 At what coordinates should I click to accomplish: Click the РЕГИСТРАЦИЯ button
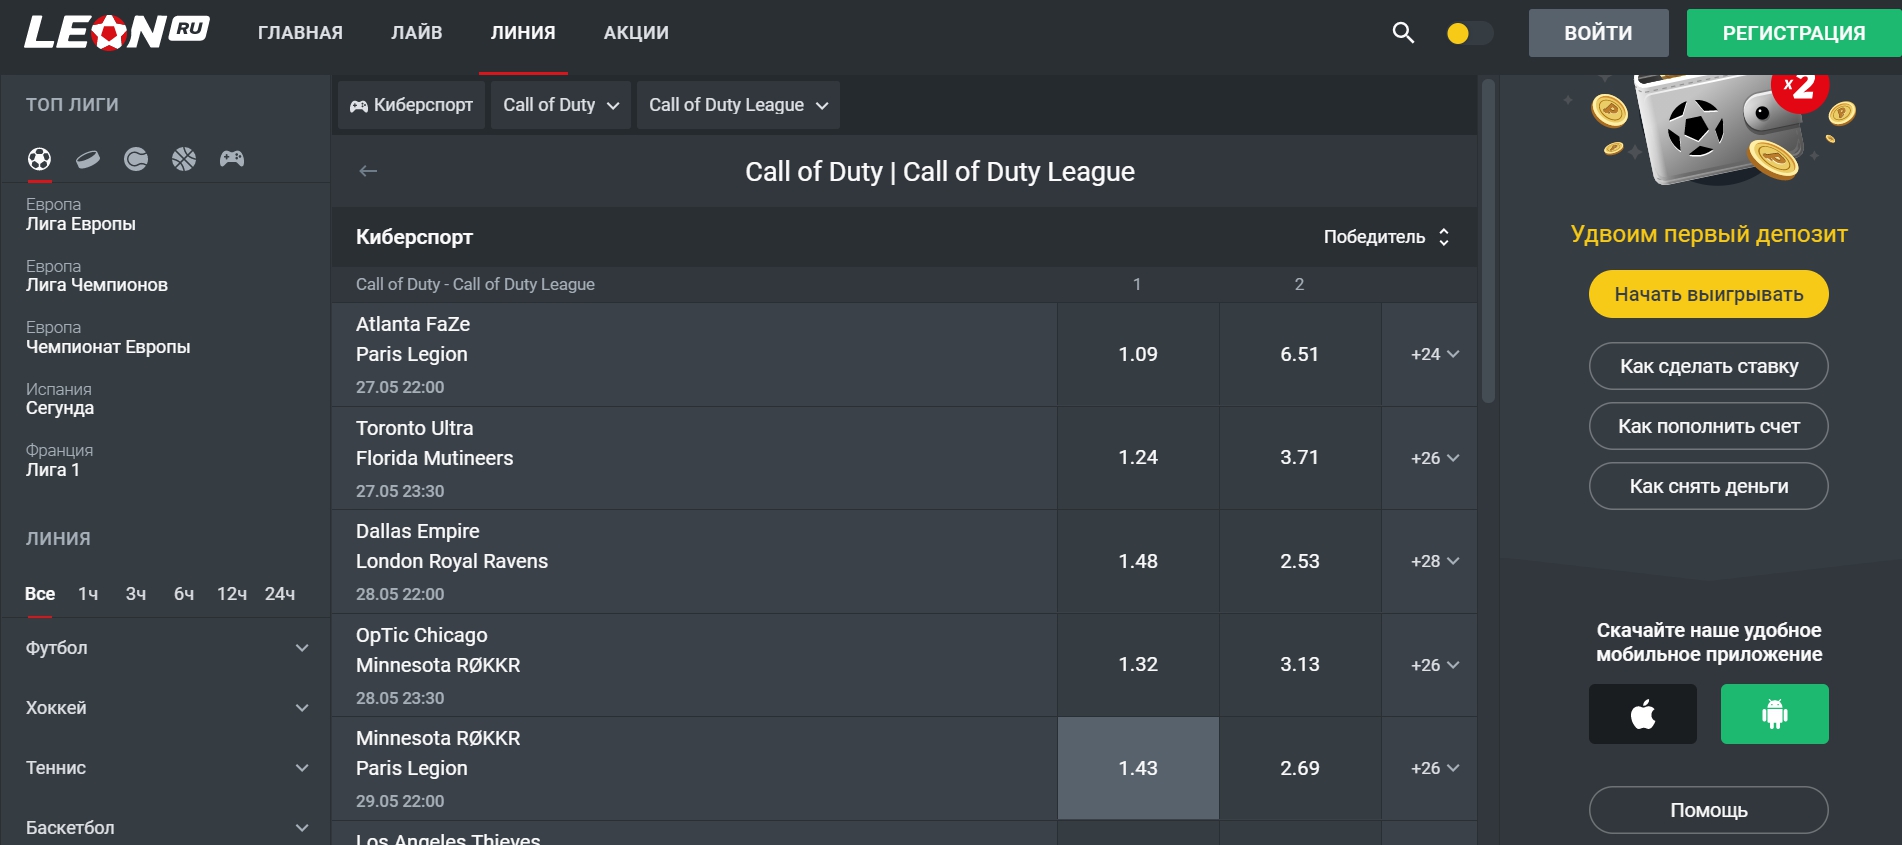[1793, 33]
